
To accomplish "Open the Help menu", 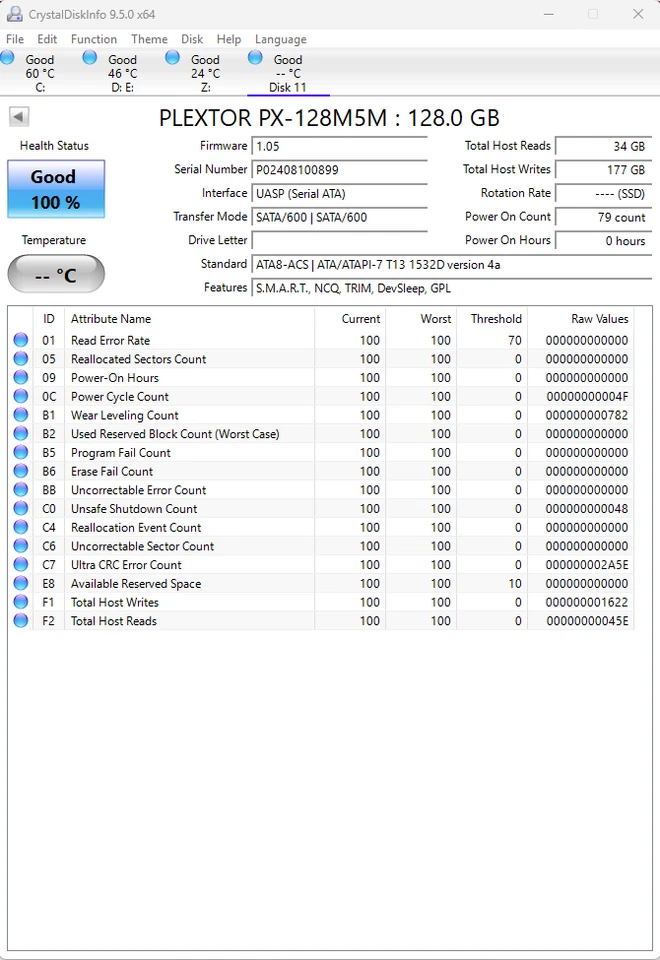I will pos(228,39).
